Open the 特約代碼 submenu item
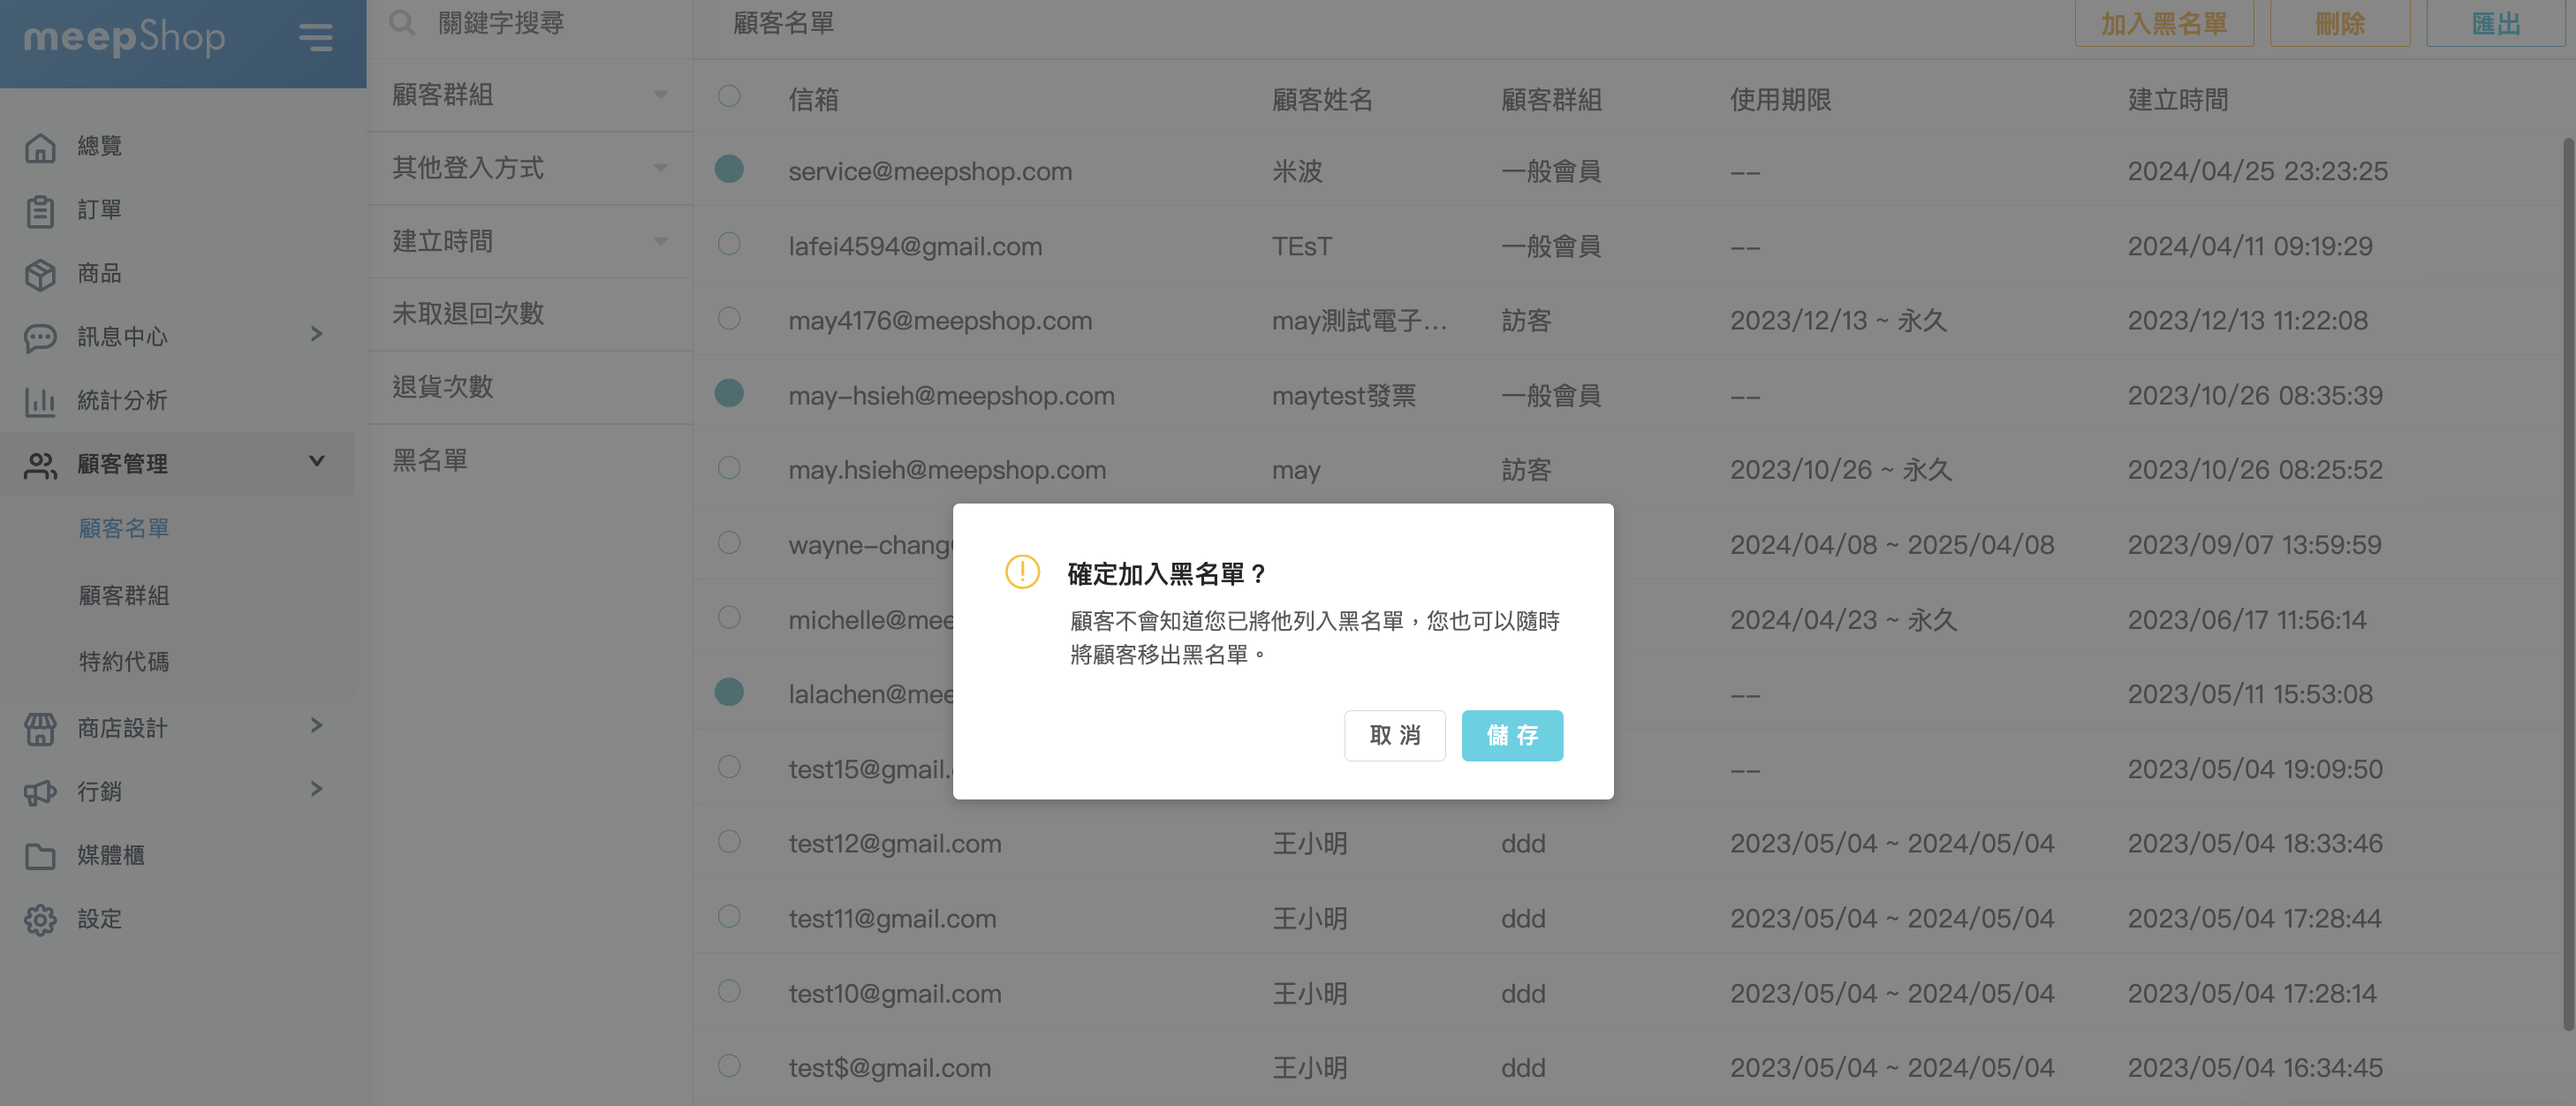The width and height of the screenshot is (2576, 1106). pos(124,661)
